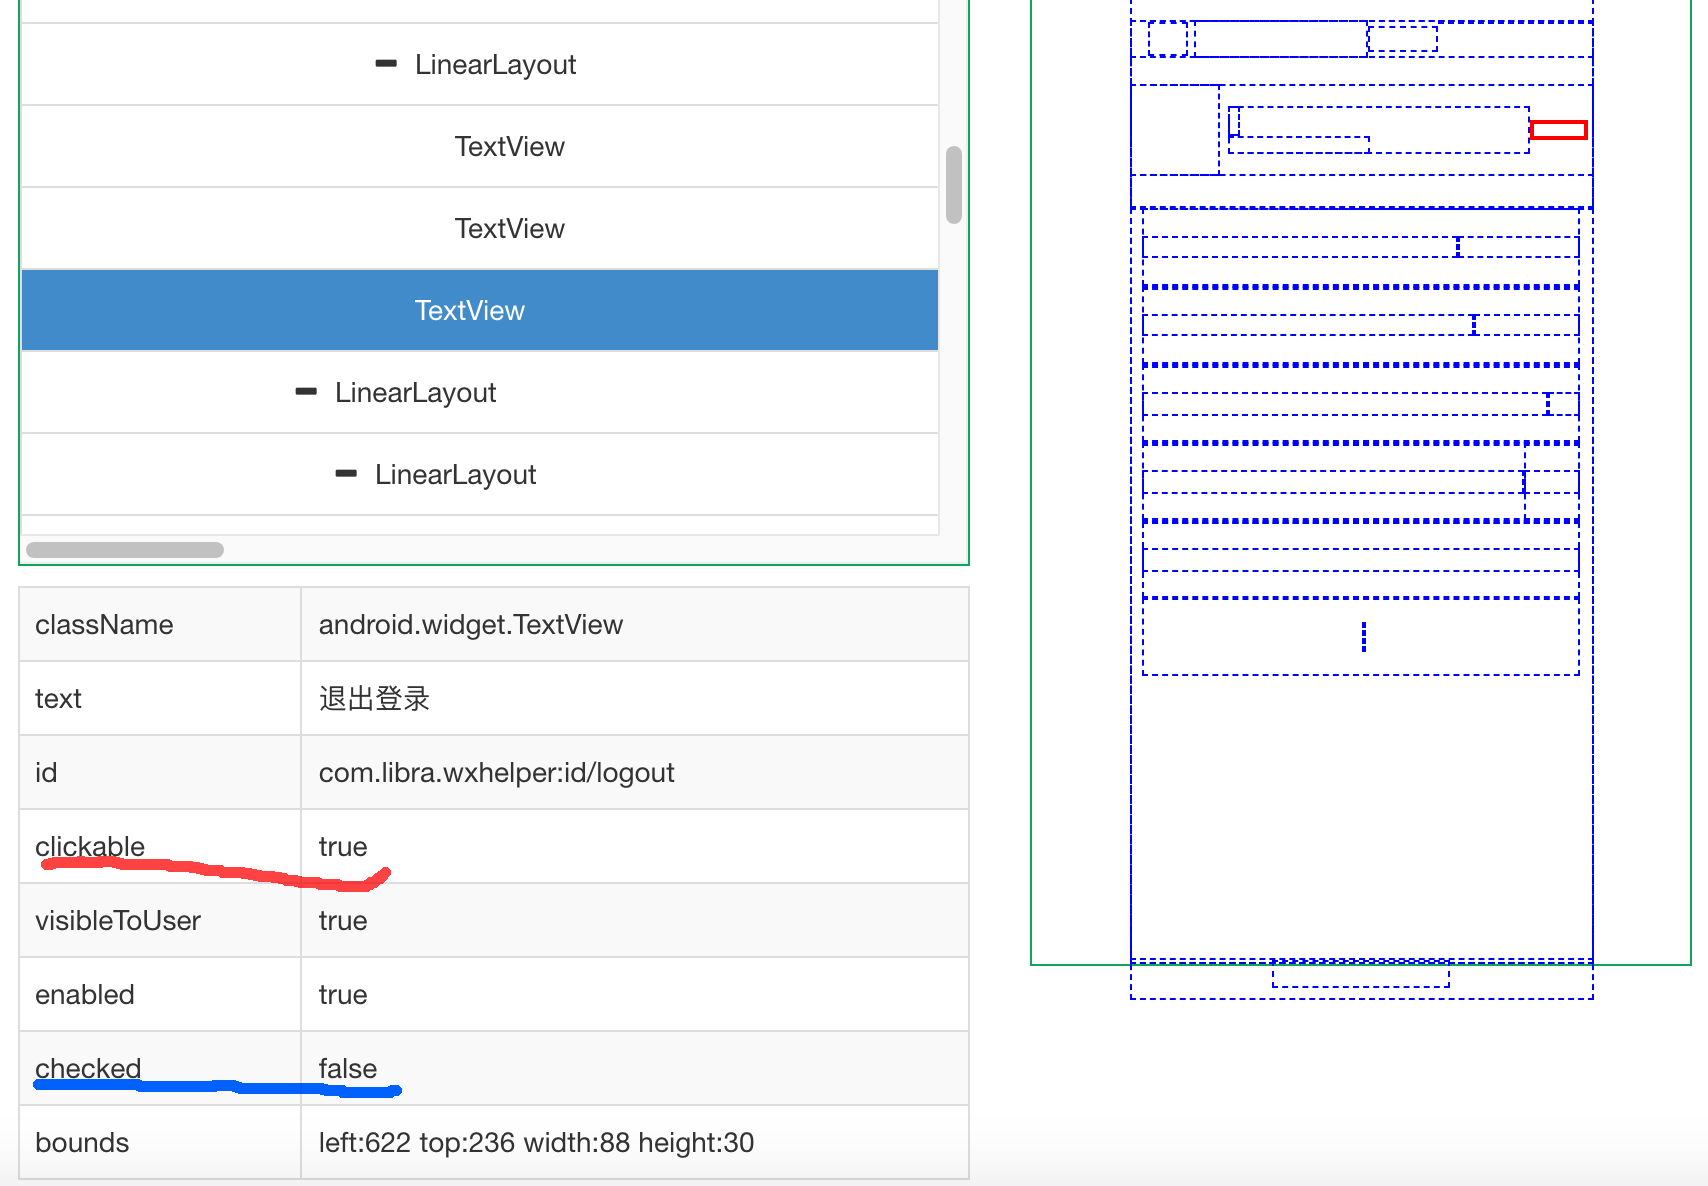Image resolution: width=1708 pixels, height=1186 pixels.
Task: Click the false value in the checked row
Action: coord(347,1068)
